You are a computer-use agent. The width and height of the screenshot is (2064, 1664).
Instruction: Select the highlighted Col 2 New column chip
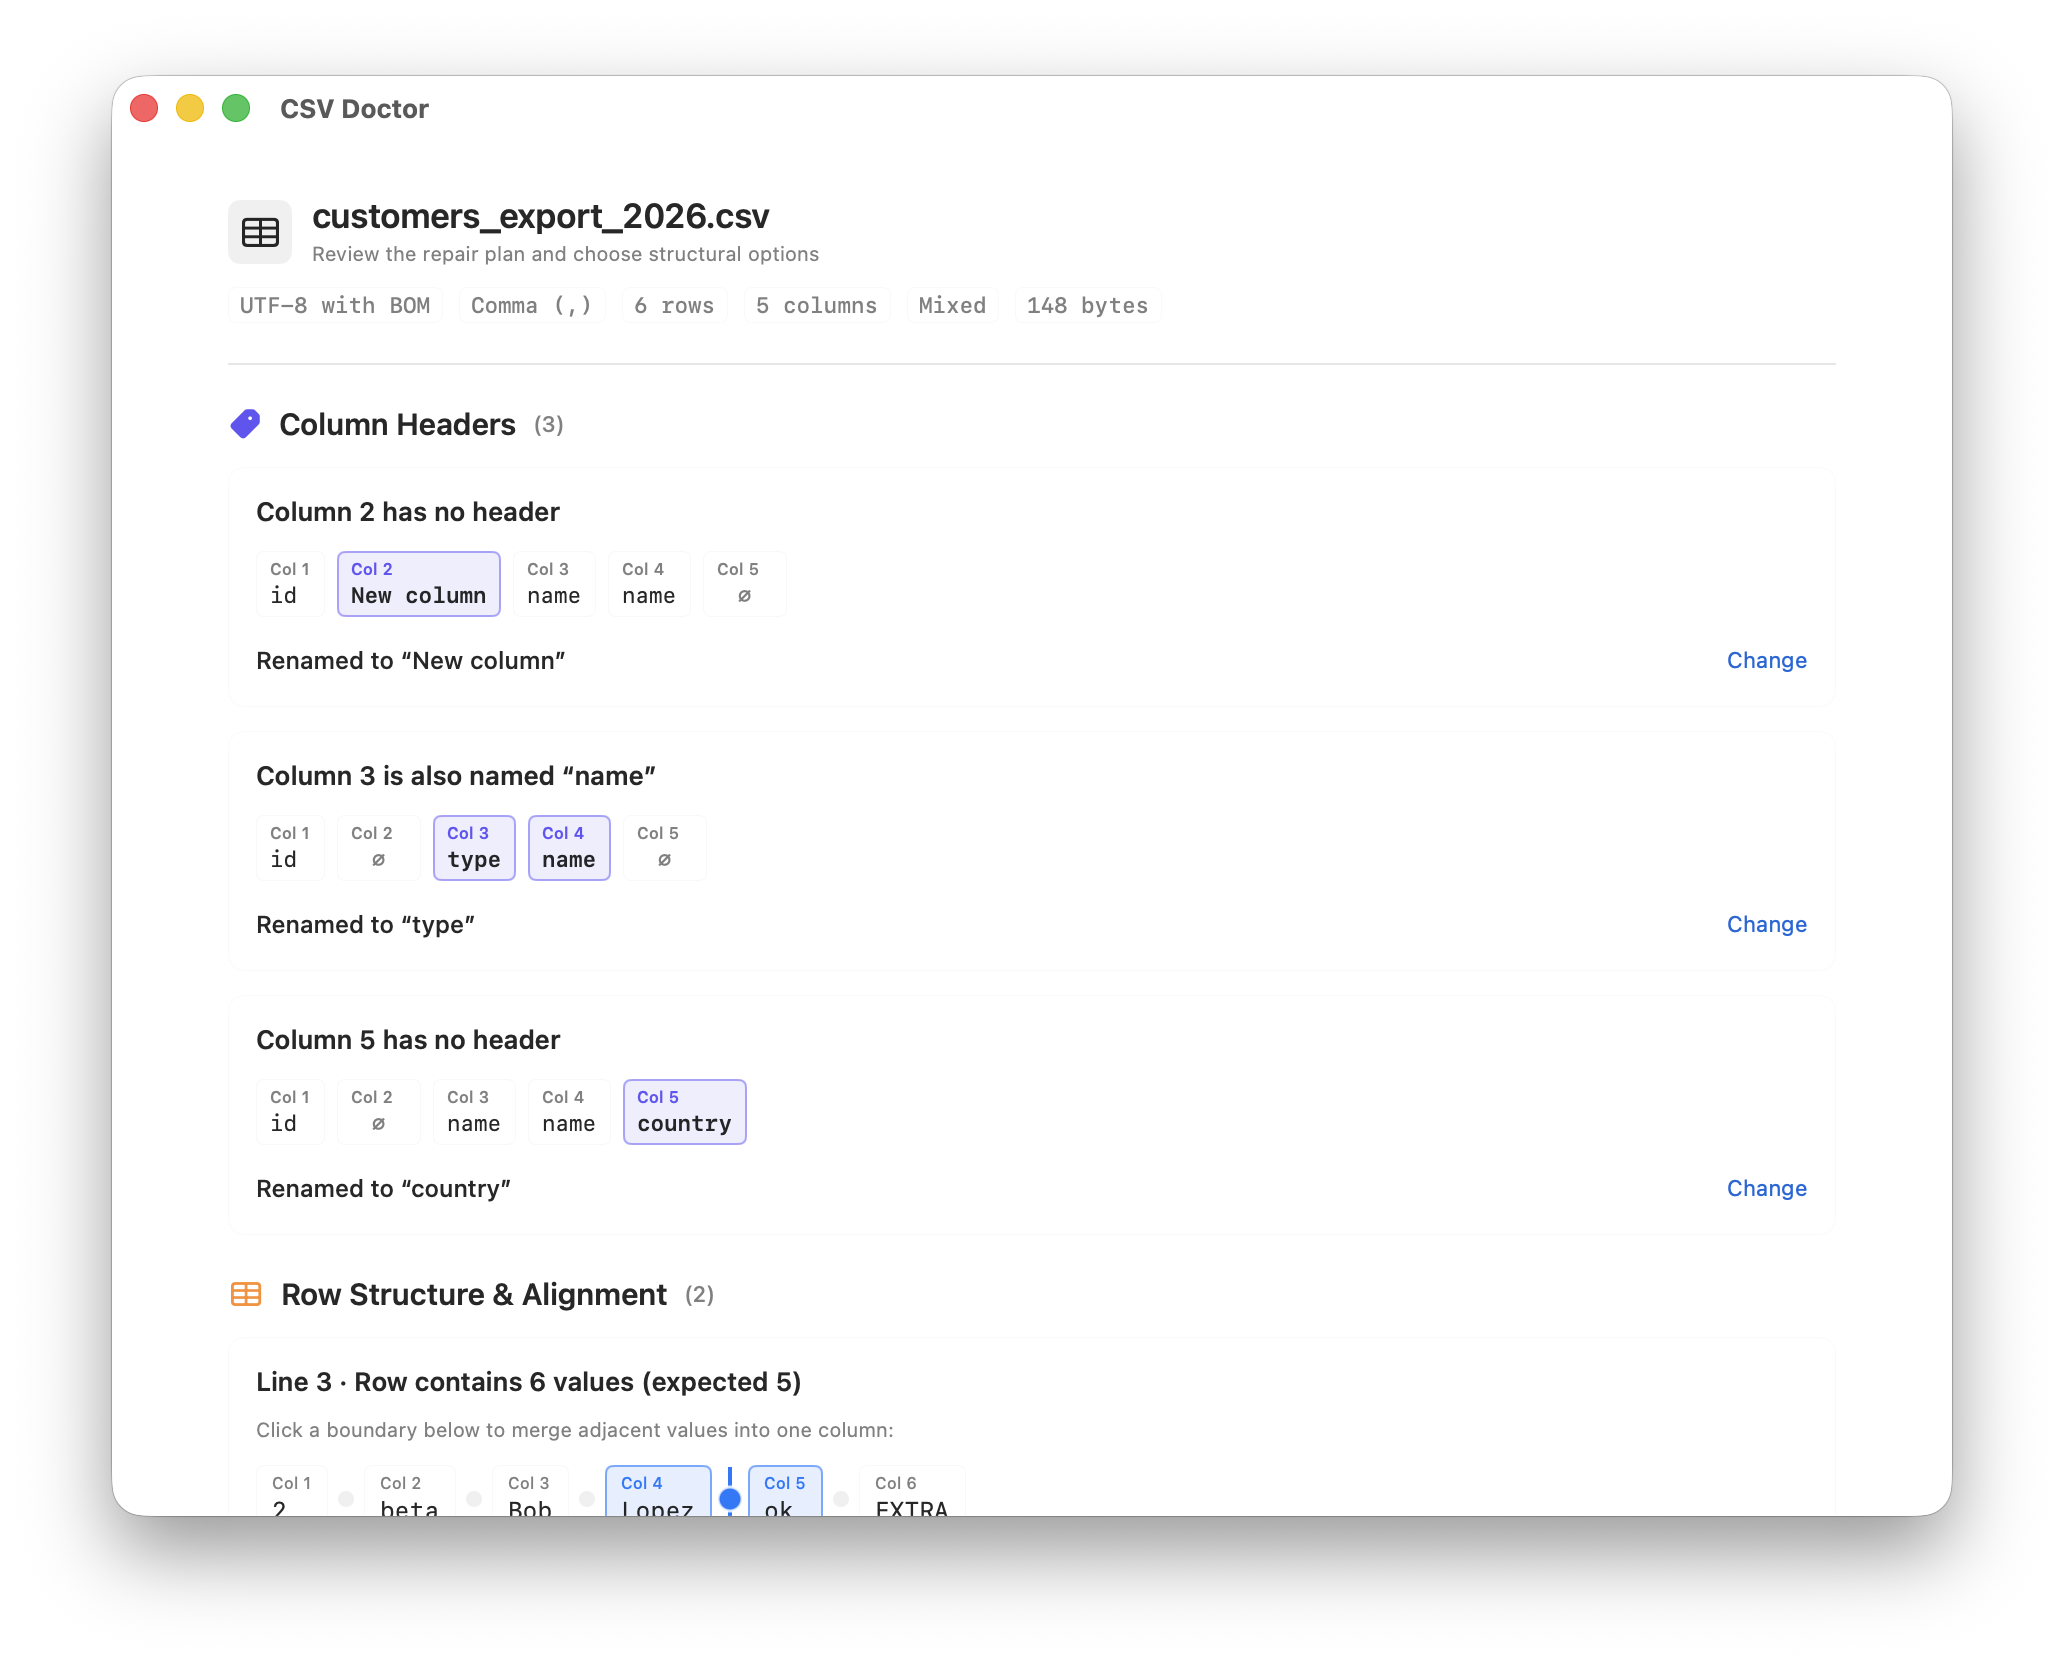418,584
